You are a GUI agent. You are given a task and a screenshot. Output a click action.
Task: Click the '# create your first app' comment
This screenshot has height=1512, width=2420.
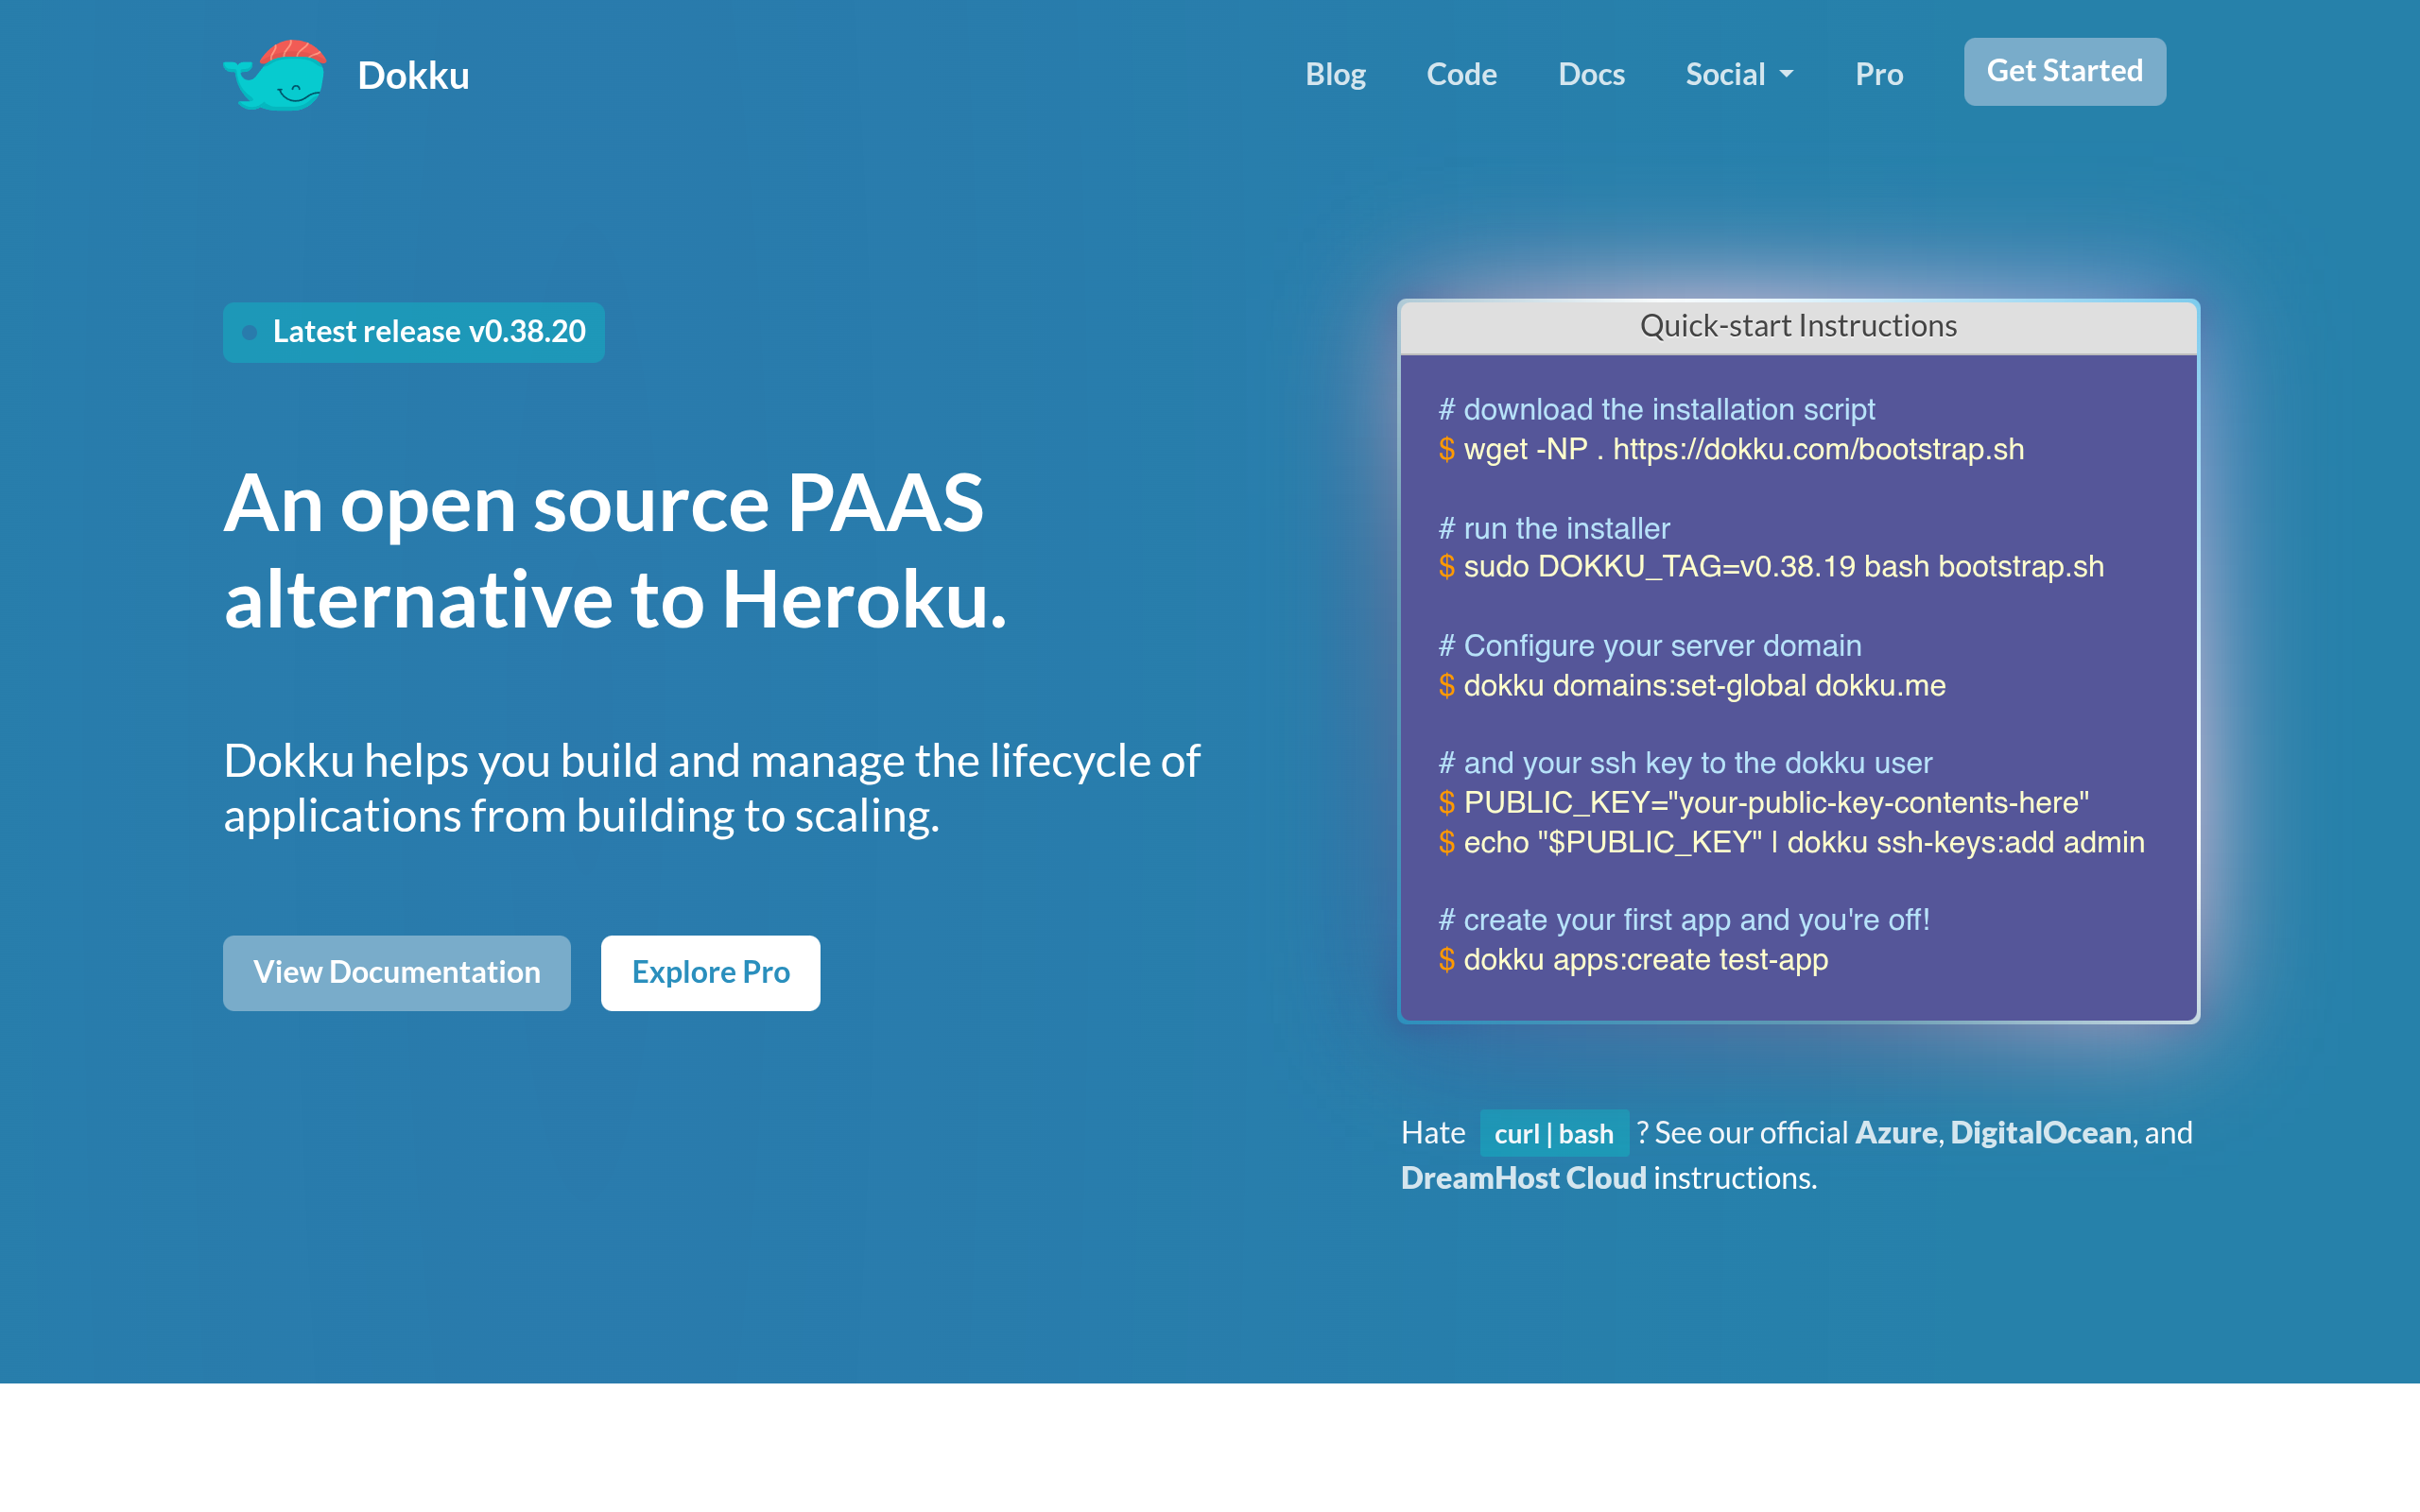point(1684,920)
